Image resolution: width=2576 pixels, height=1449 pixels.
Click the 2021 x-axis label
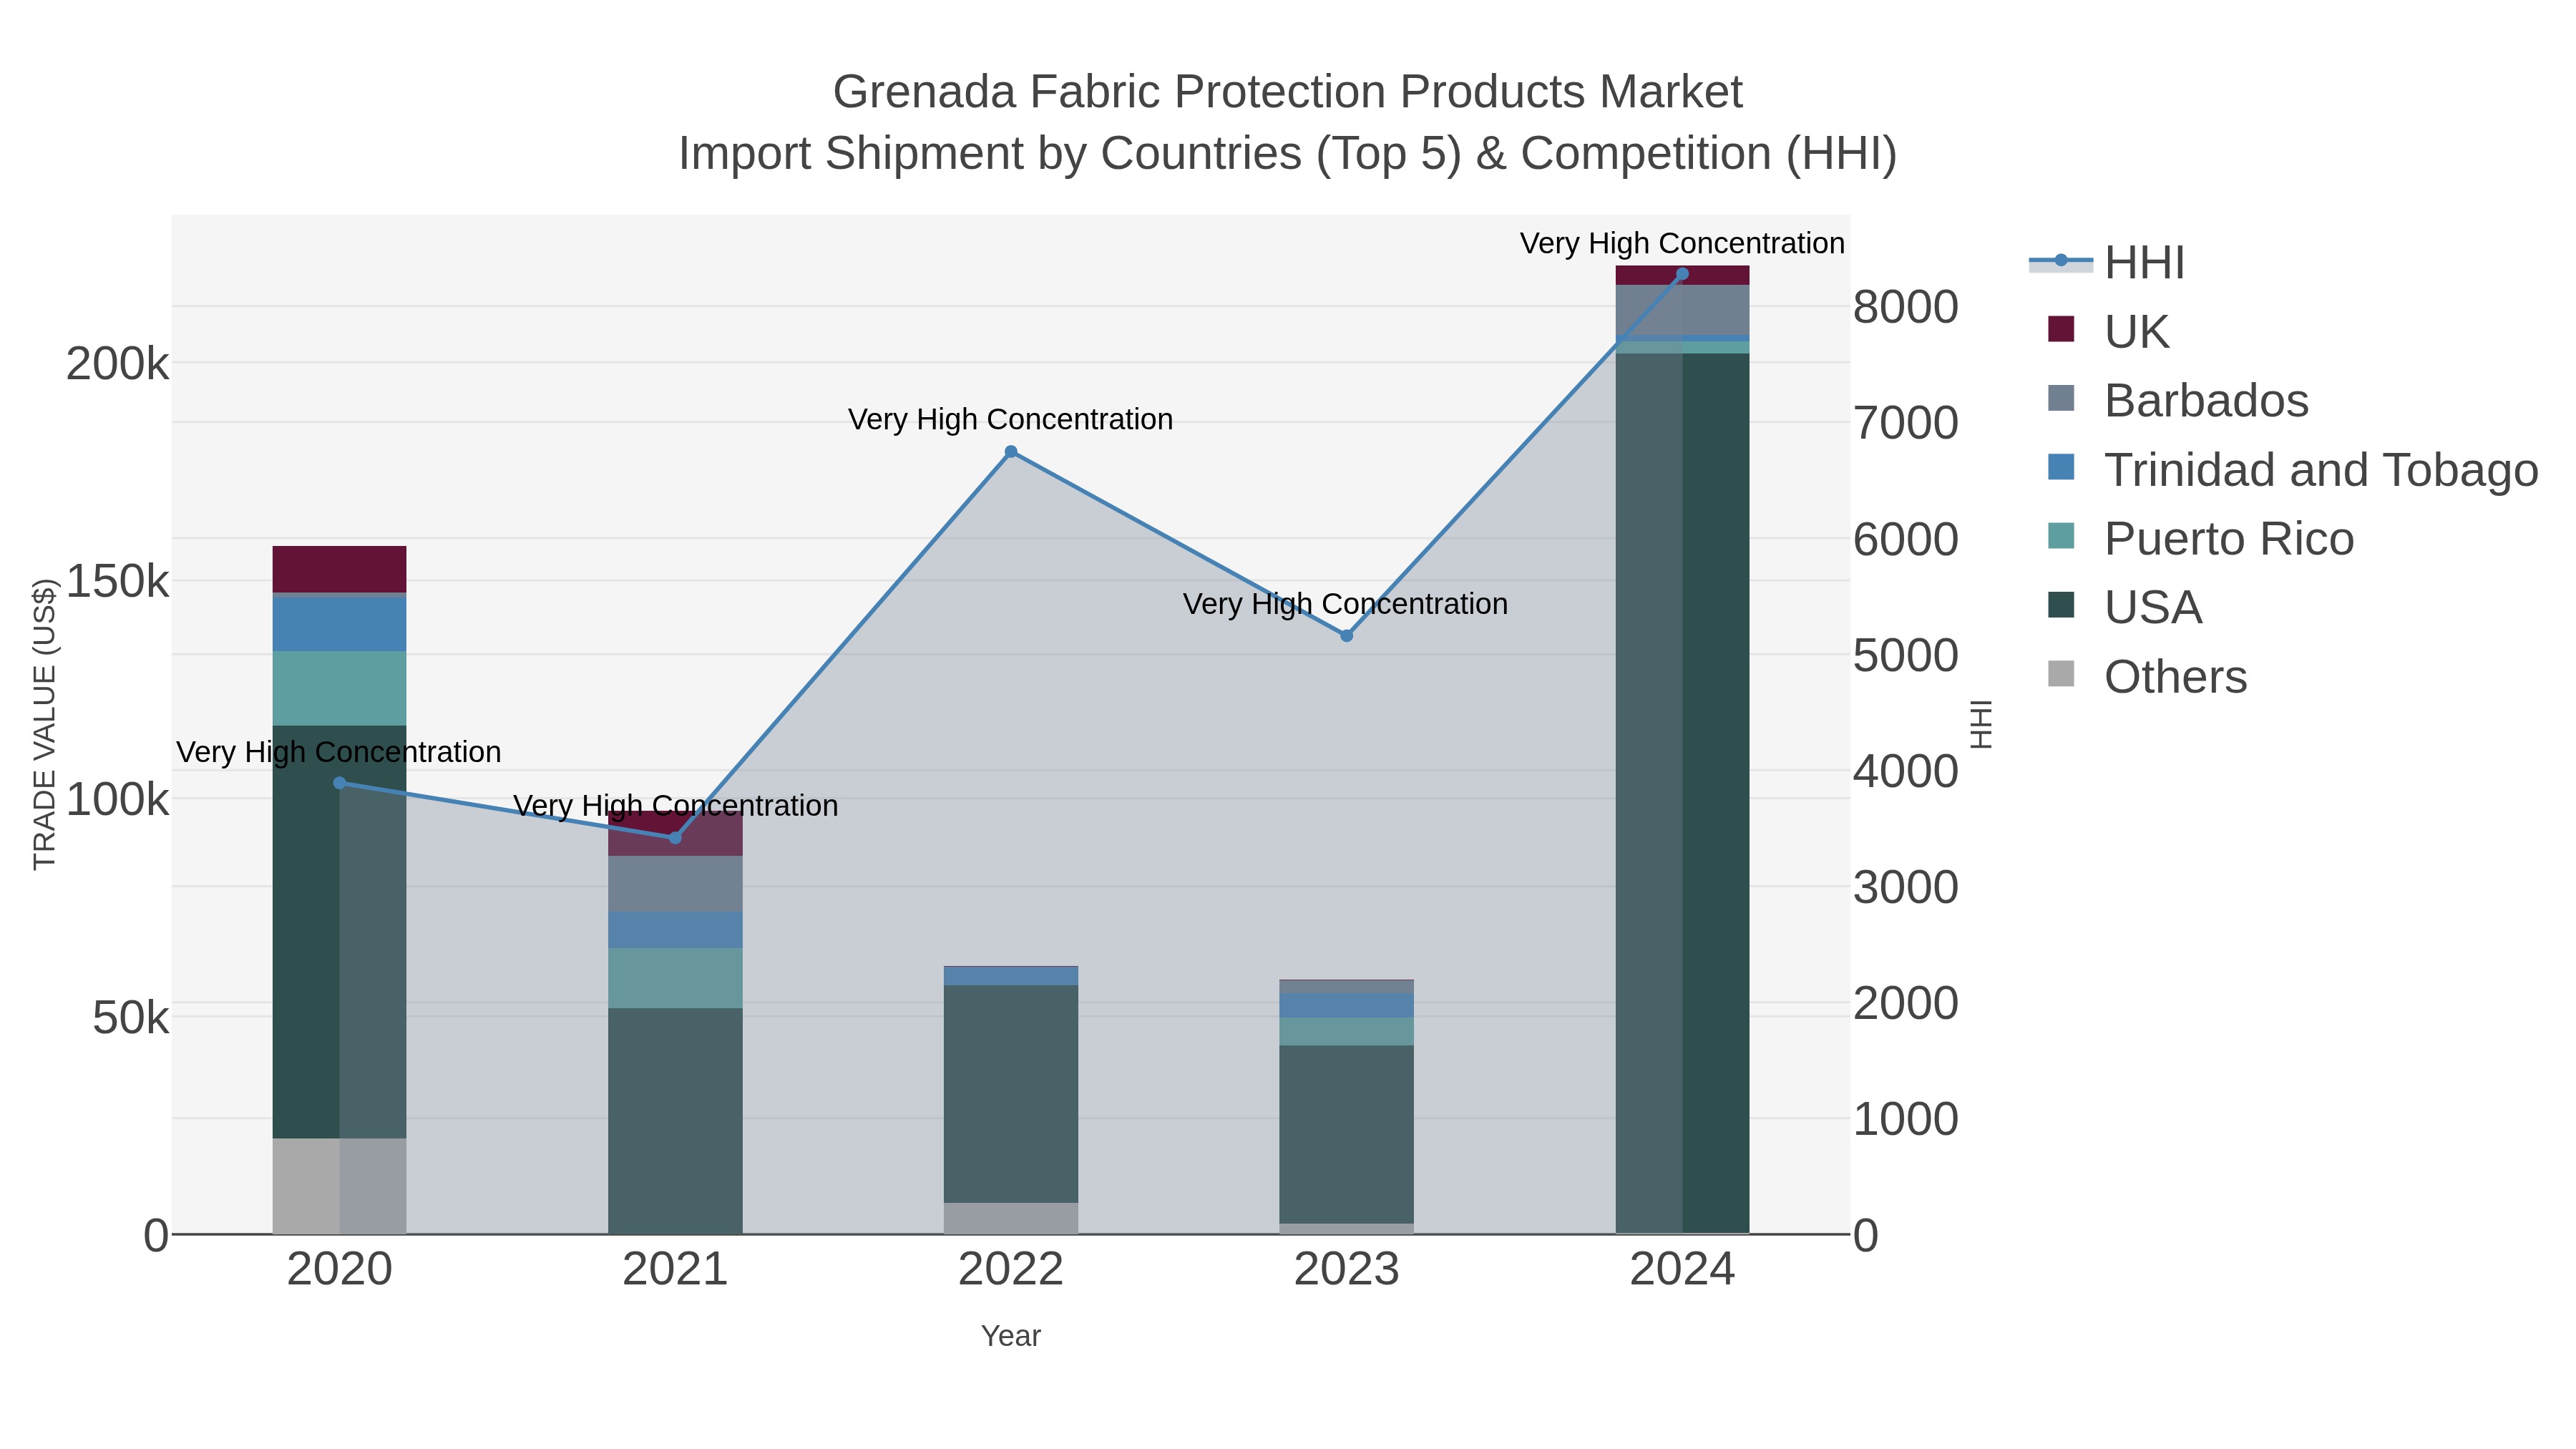675,1270
